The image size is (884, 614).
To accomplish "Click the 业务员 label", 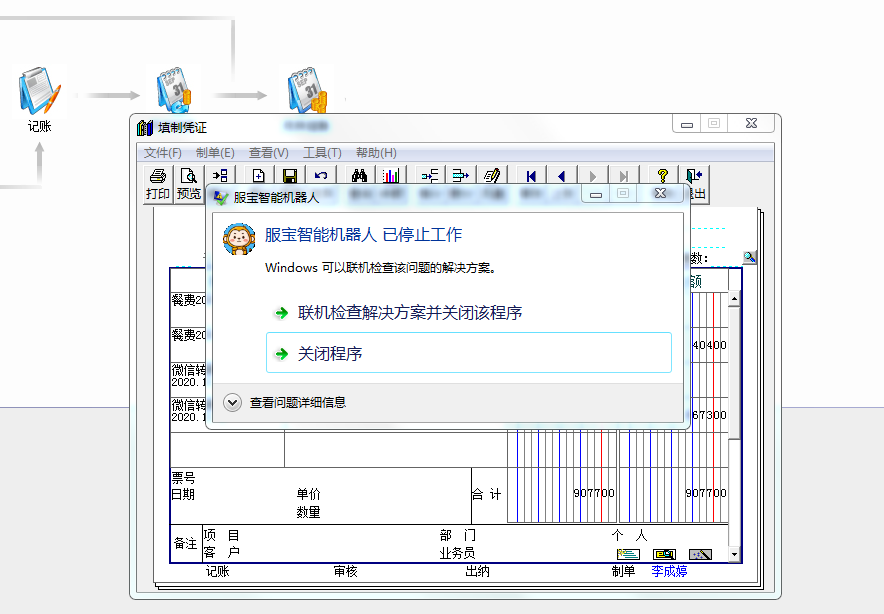I will tap(457, 553).
